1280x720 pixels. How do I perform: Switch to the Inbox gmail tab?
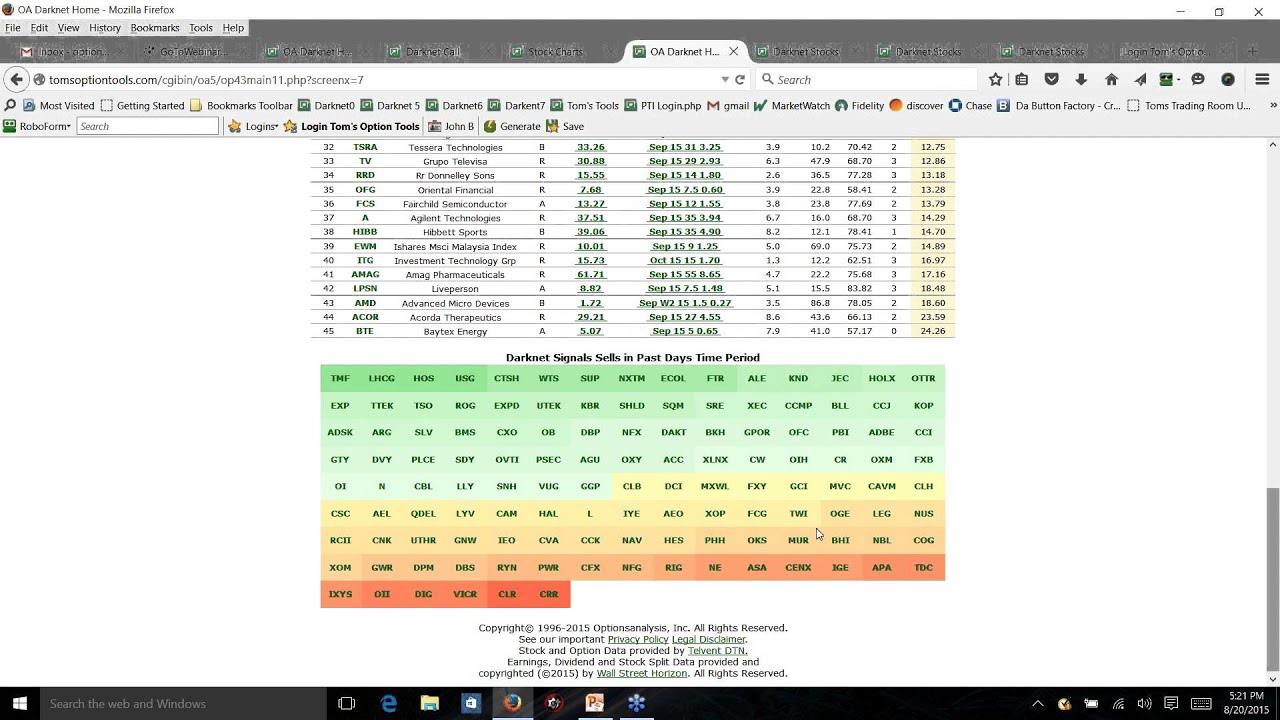point(66,51)
